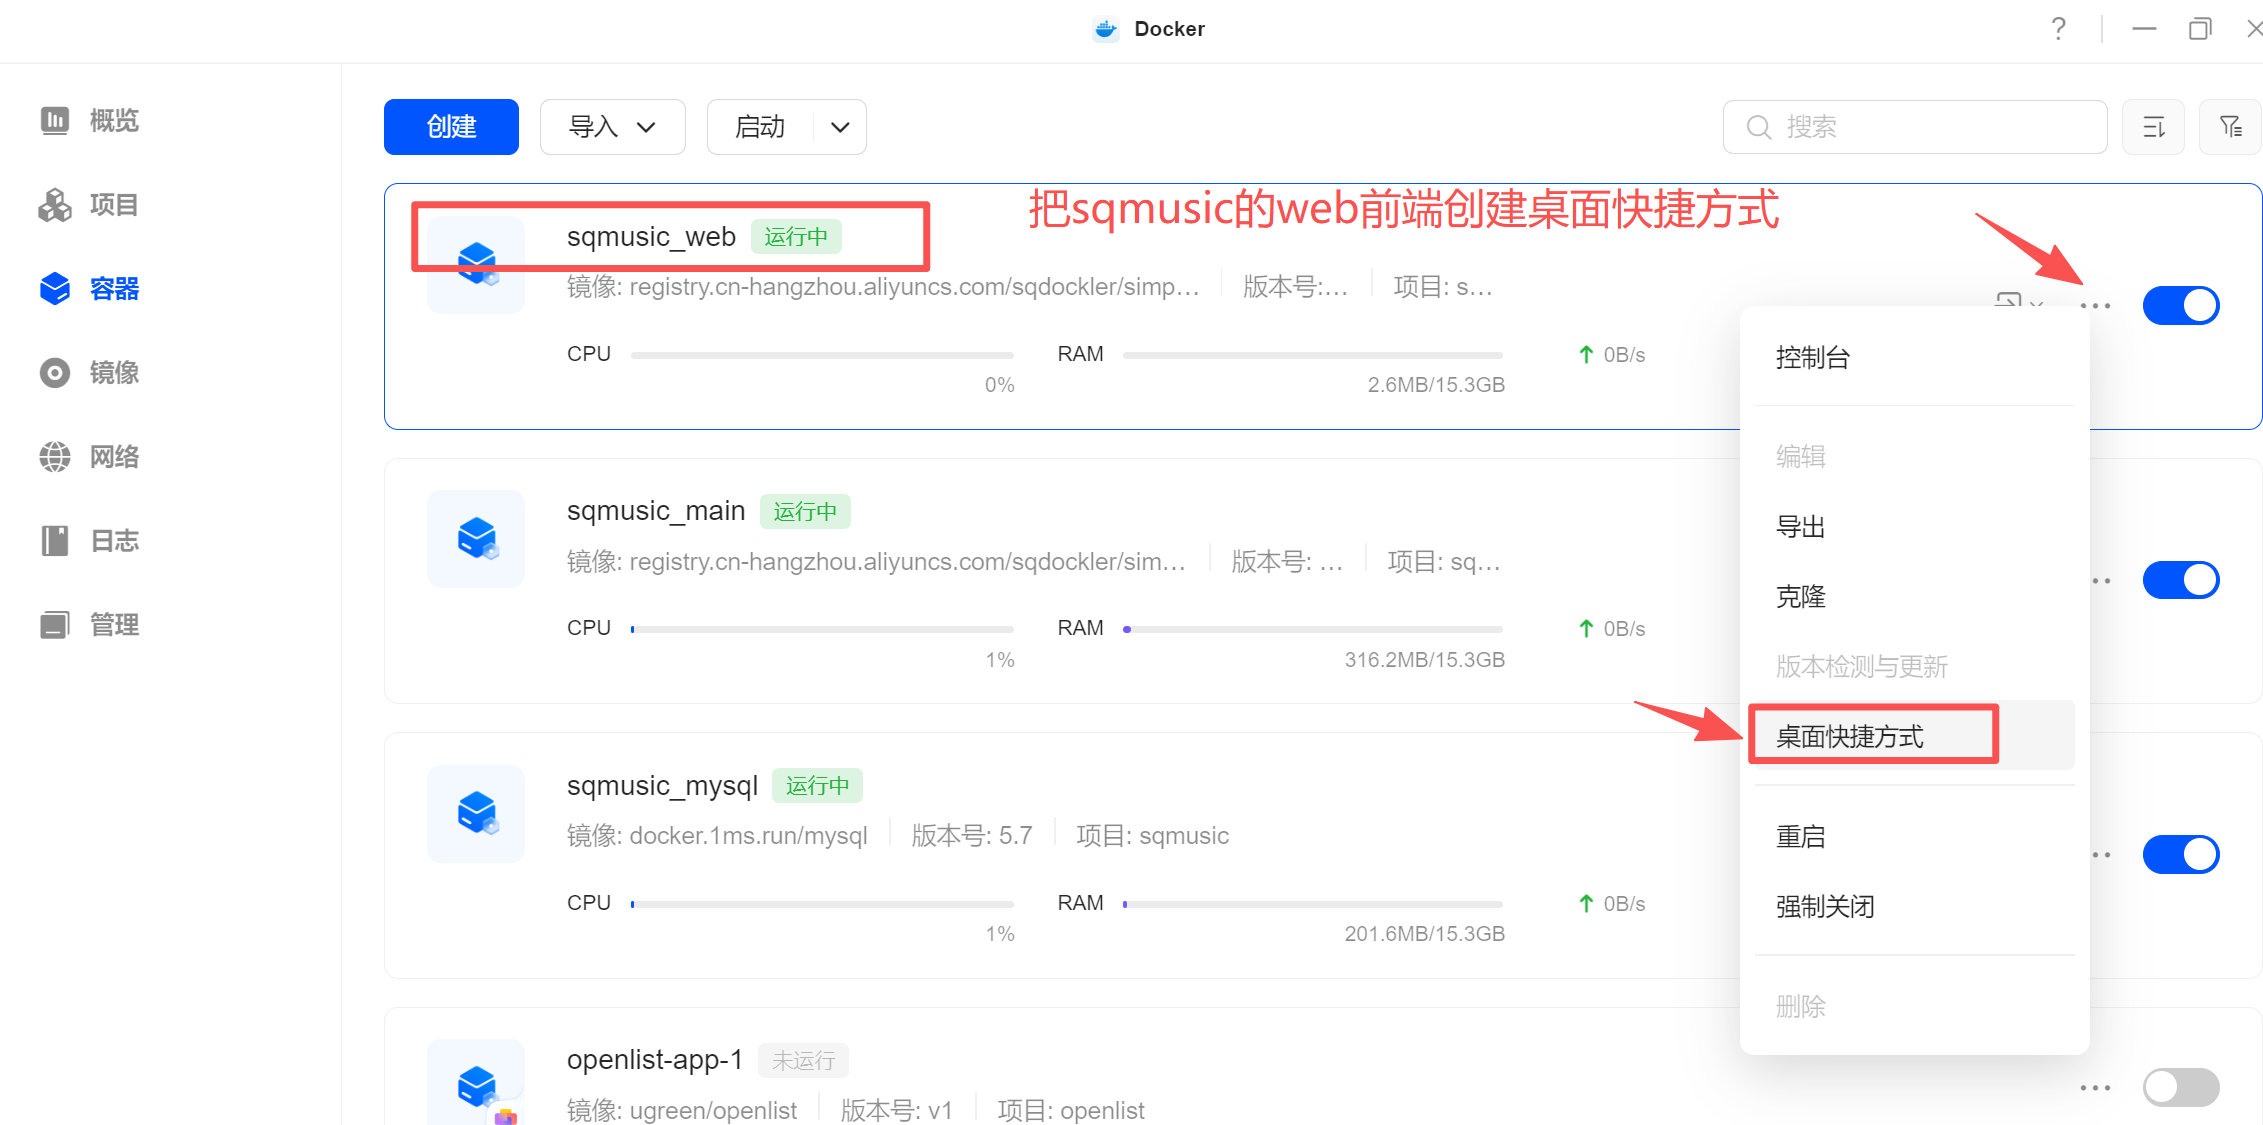The image size is (2263, 1125).
Task: Expand the arrow next to 启动
Action: pyautogui.click(x=840, y=127)
